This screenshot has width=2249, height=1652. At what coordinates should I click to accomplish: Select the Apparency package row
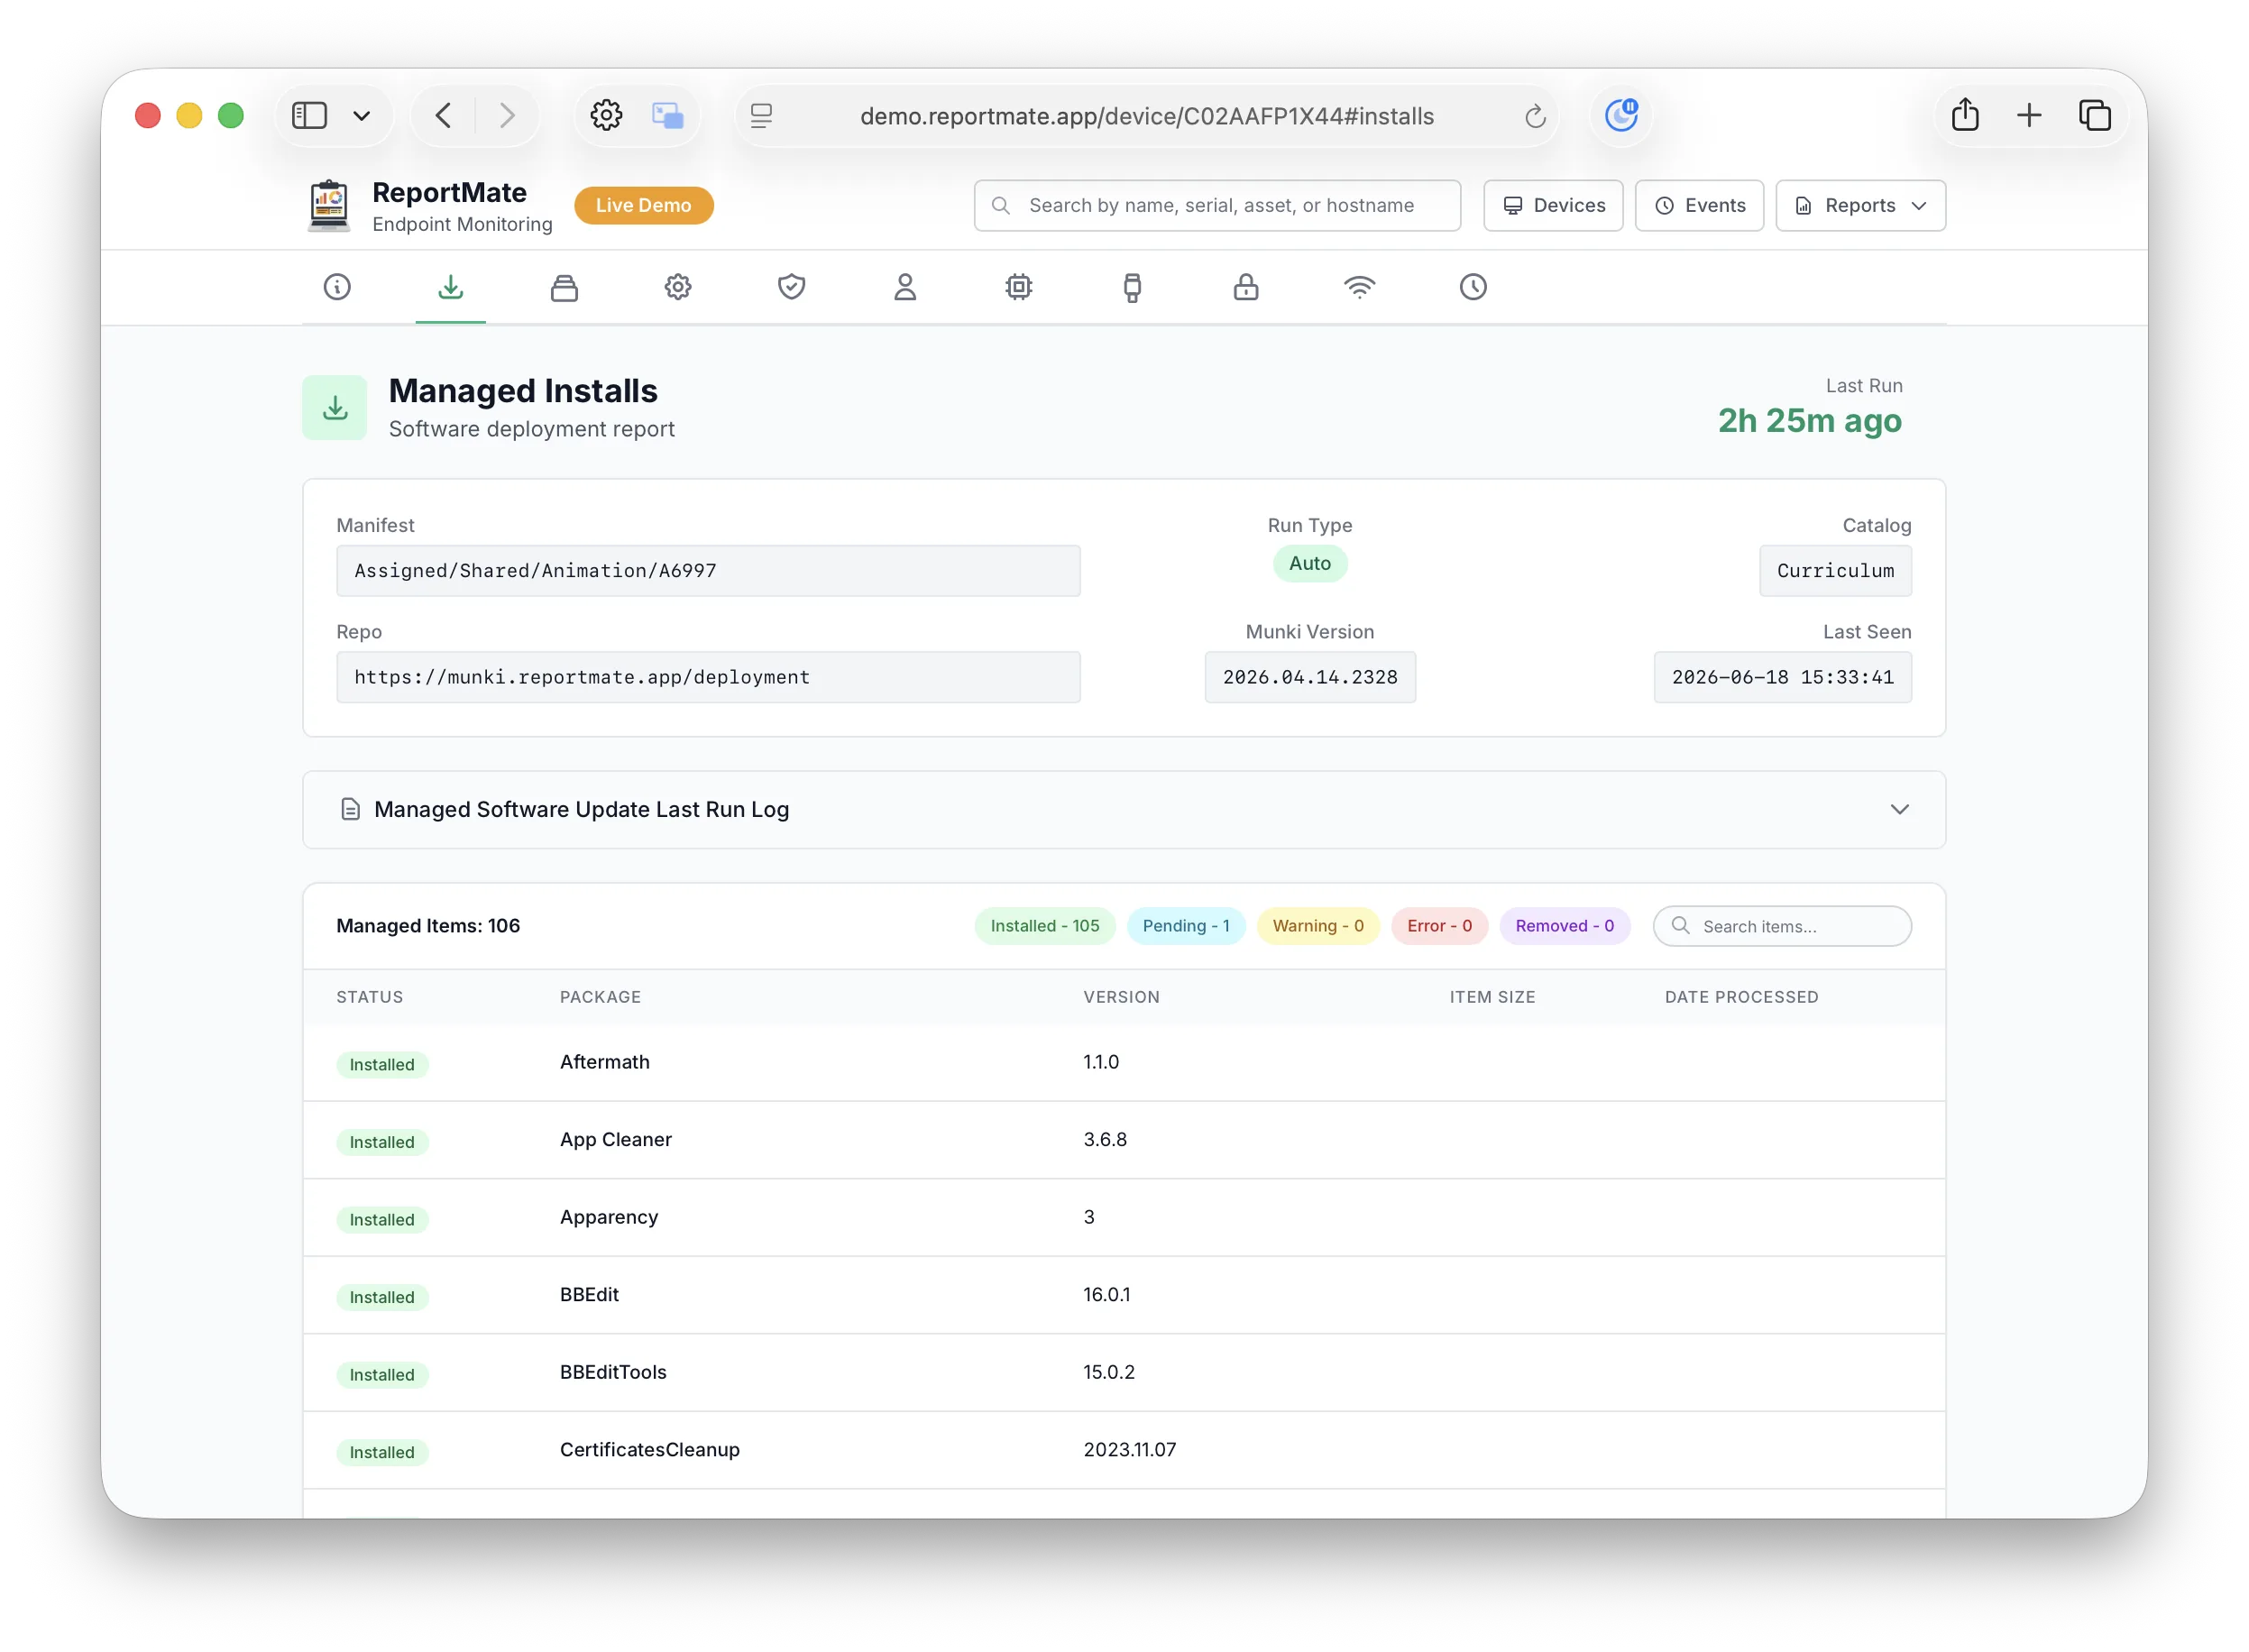(1124, 1218)
